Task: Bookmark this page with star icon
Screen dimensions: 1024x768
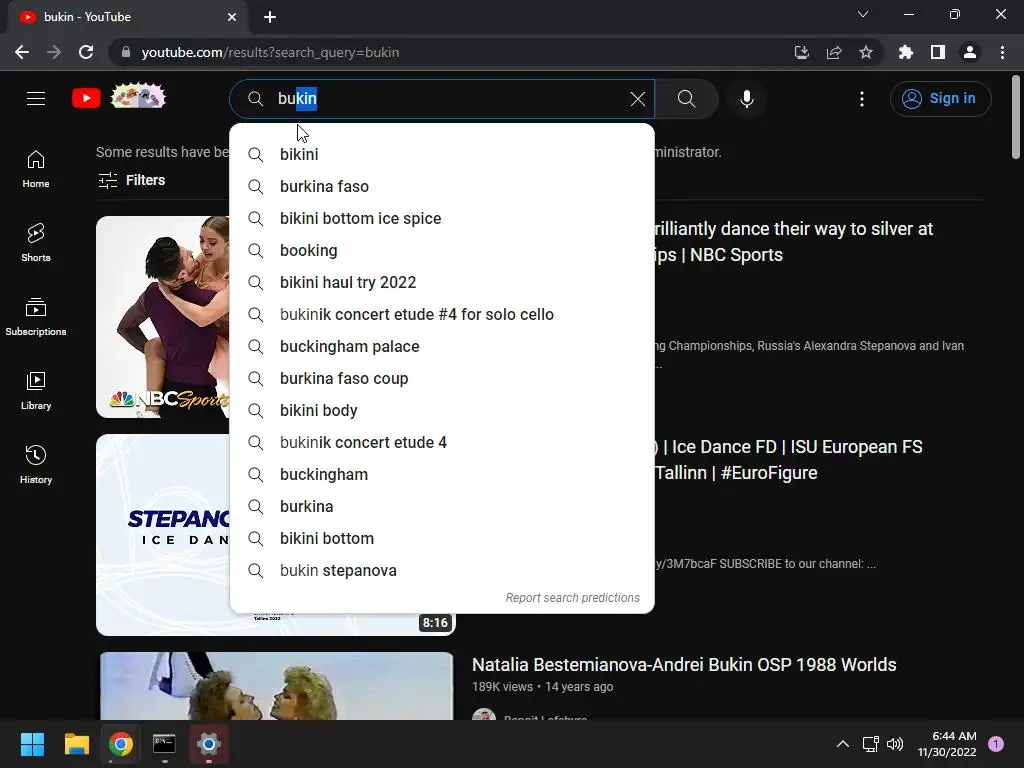Action: [x=866, y=52]
